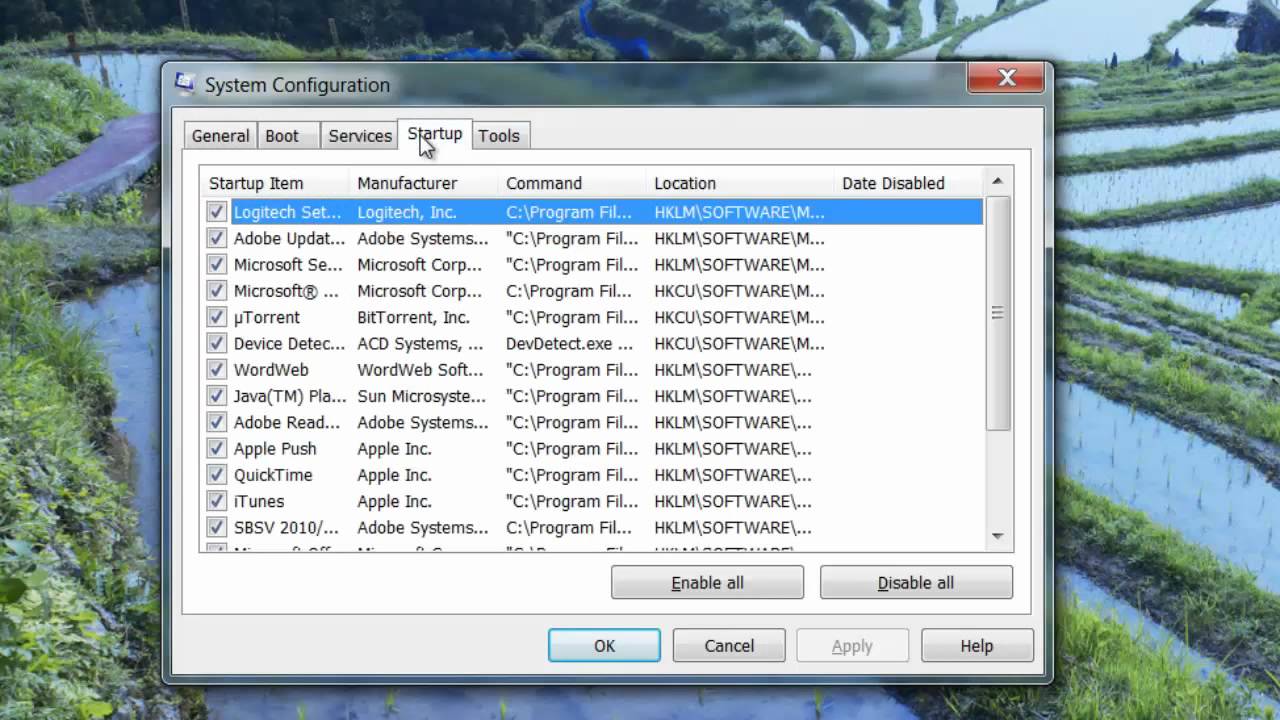Image resolution: width=1280 pixels, height=720 pixels.
Task: Sort by Date Disabled column header
Action: pos(908,183)
